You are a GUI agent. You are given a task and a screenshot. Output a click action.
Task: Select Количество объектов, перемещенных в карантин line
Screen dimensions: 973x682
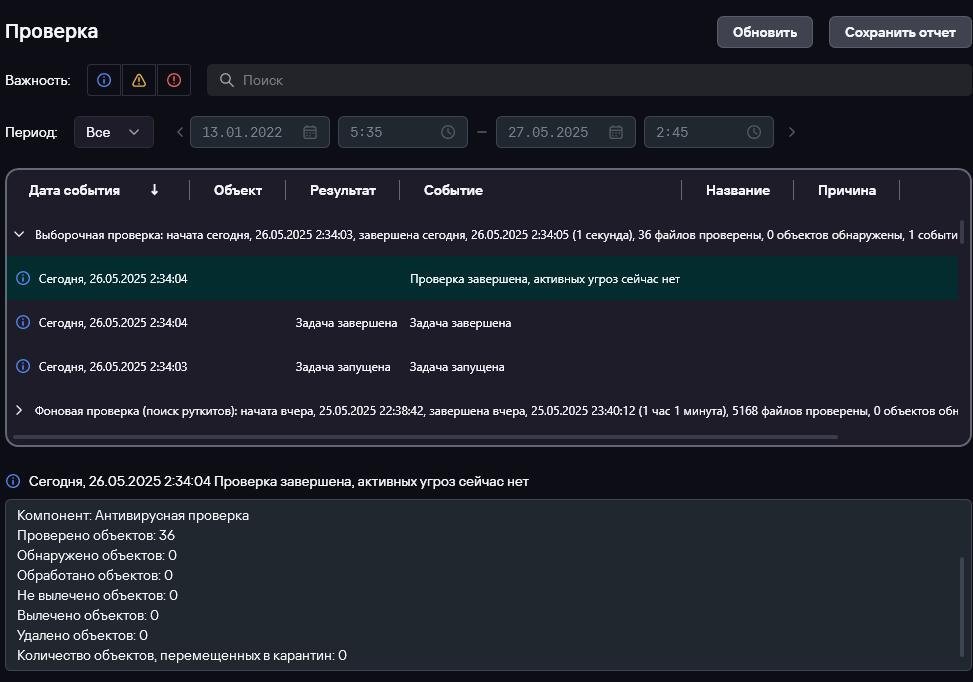point(182,655)
